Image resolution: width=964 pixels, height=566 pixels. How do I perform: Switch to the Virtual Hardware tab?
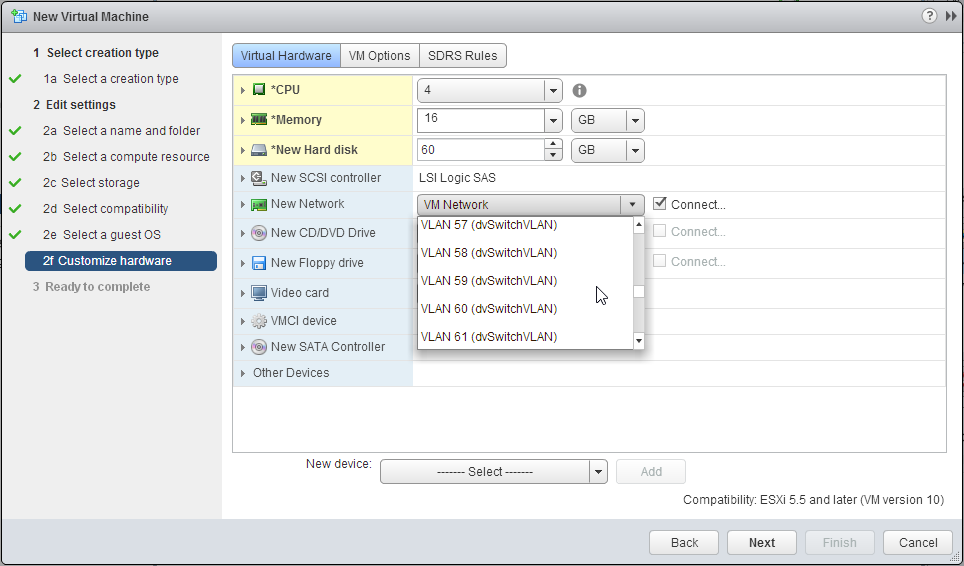pyautogui.click(x=286, y=55)
